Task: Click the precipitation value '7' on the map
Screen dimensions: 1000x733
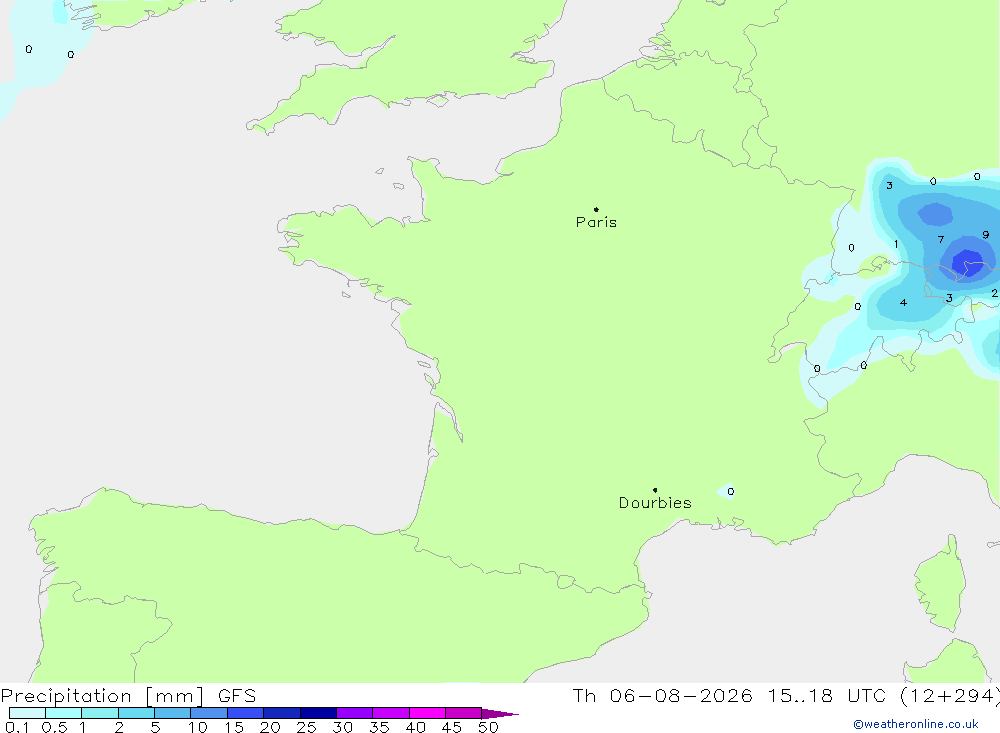Action: (x=941, y=239)
